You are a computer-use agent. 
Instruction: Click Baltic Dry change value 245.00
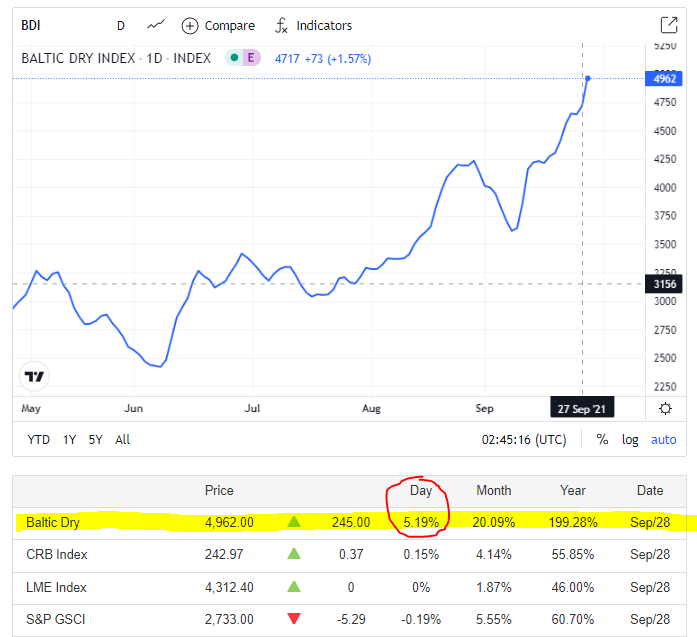(351, 522)
